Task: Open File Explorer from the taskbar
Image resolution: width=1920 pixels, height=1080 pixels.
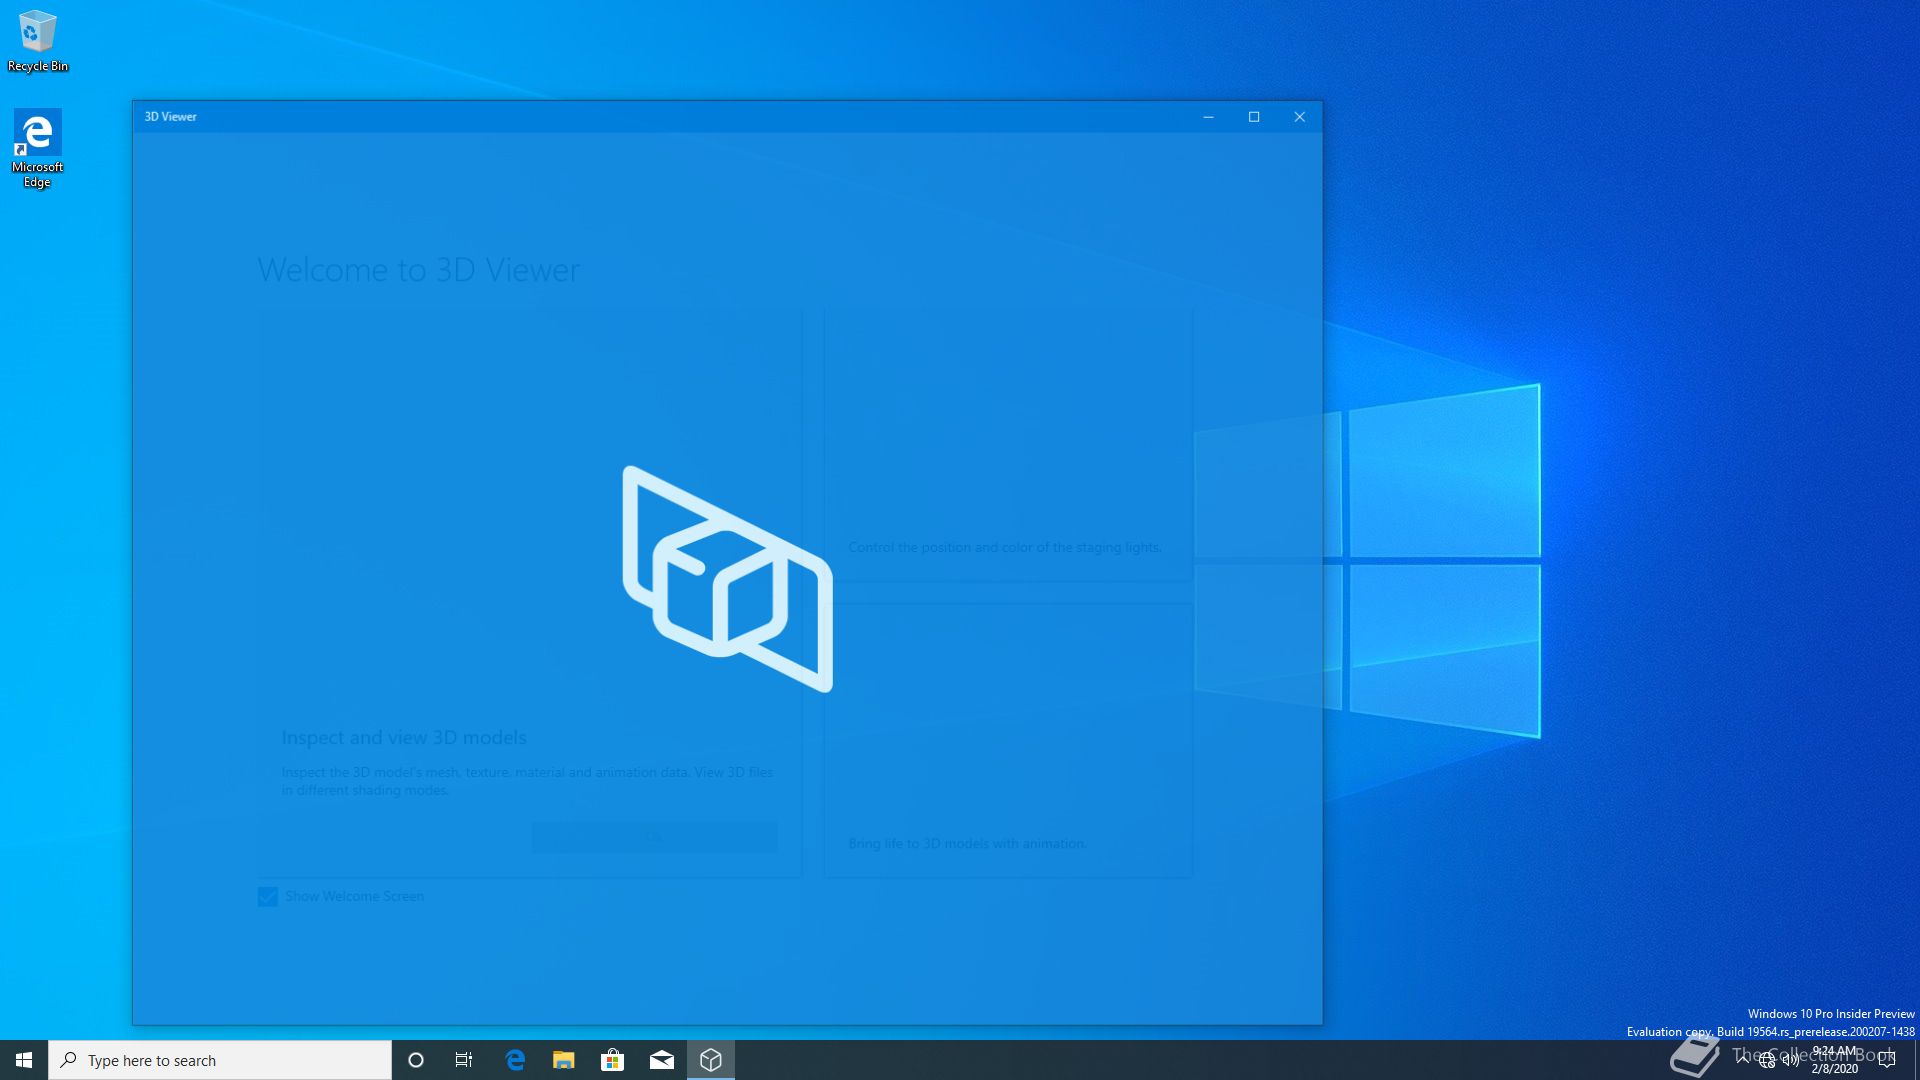Action: (x=564, y=1060)
